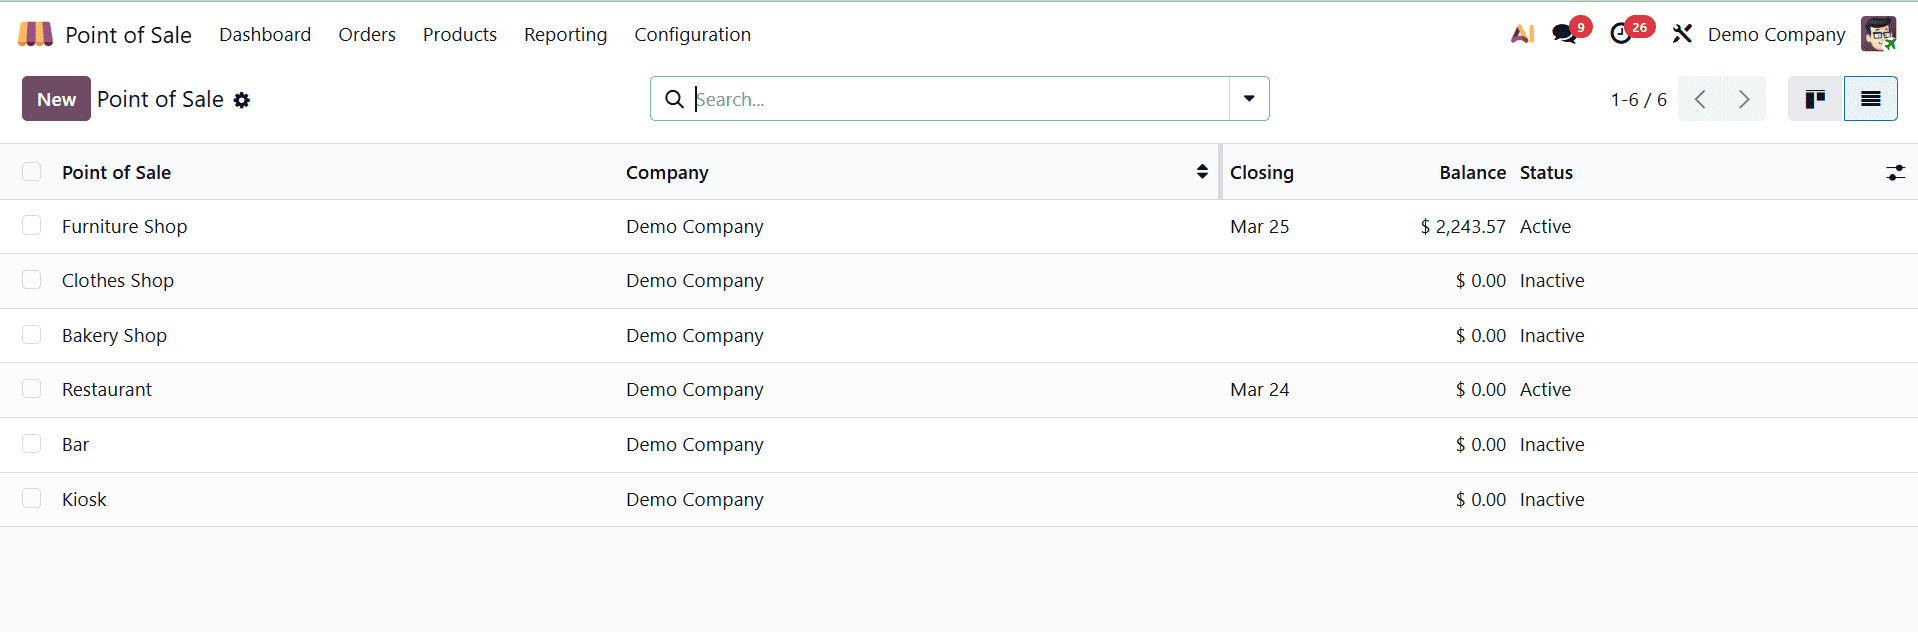
Task: Open the Furniture Shop record
Action: 124,226
